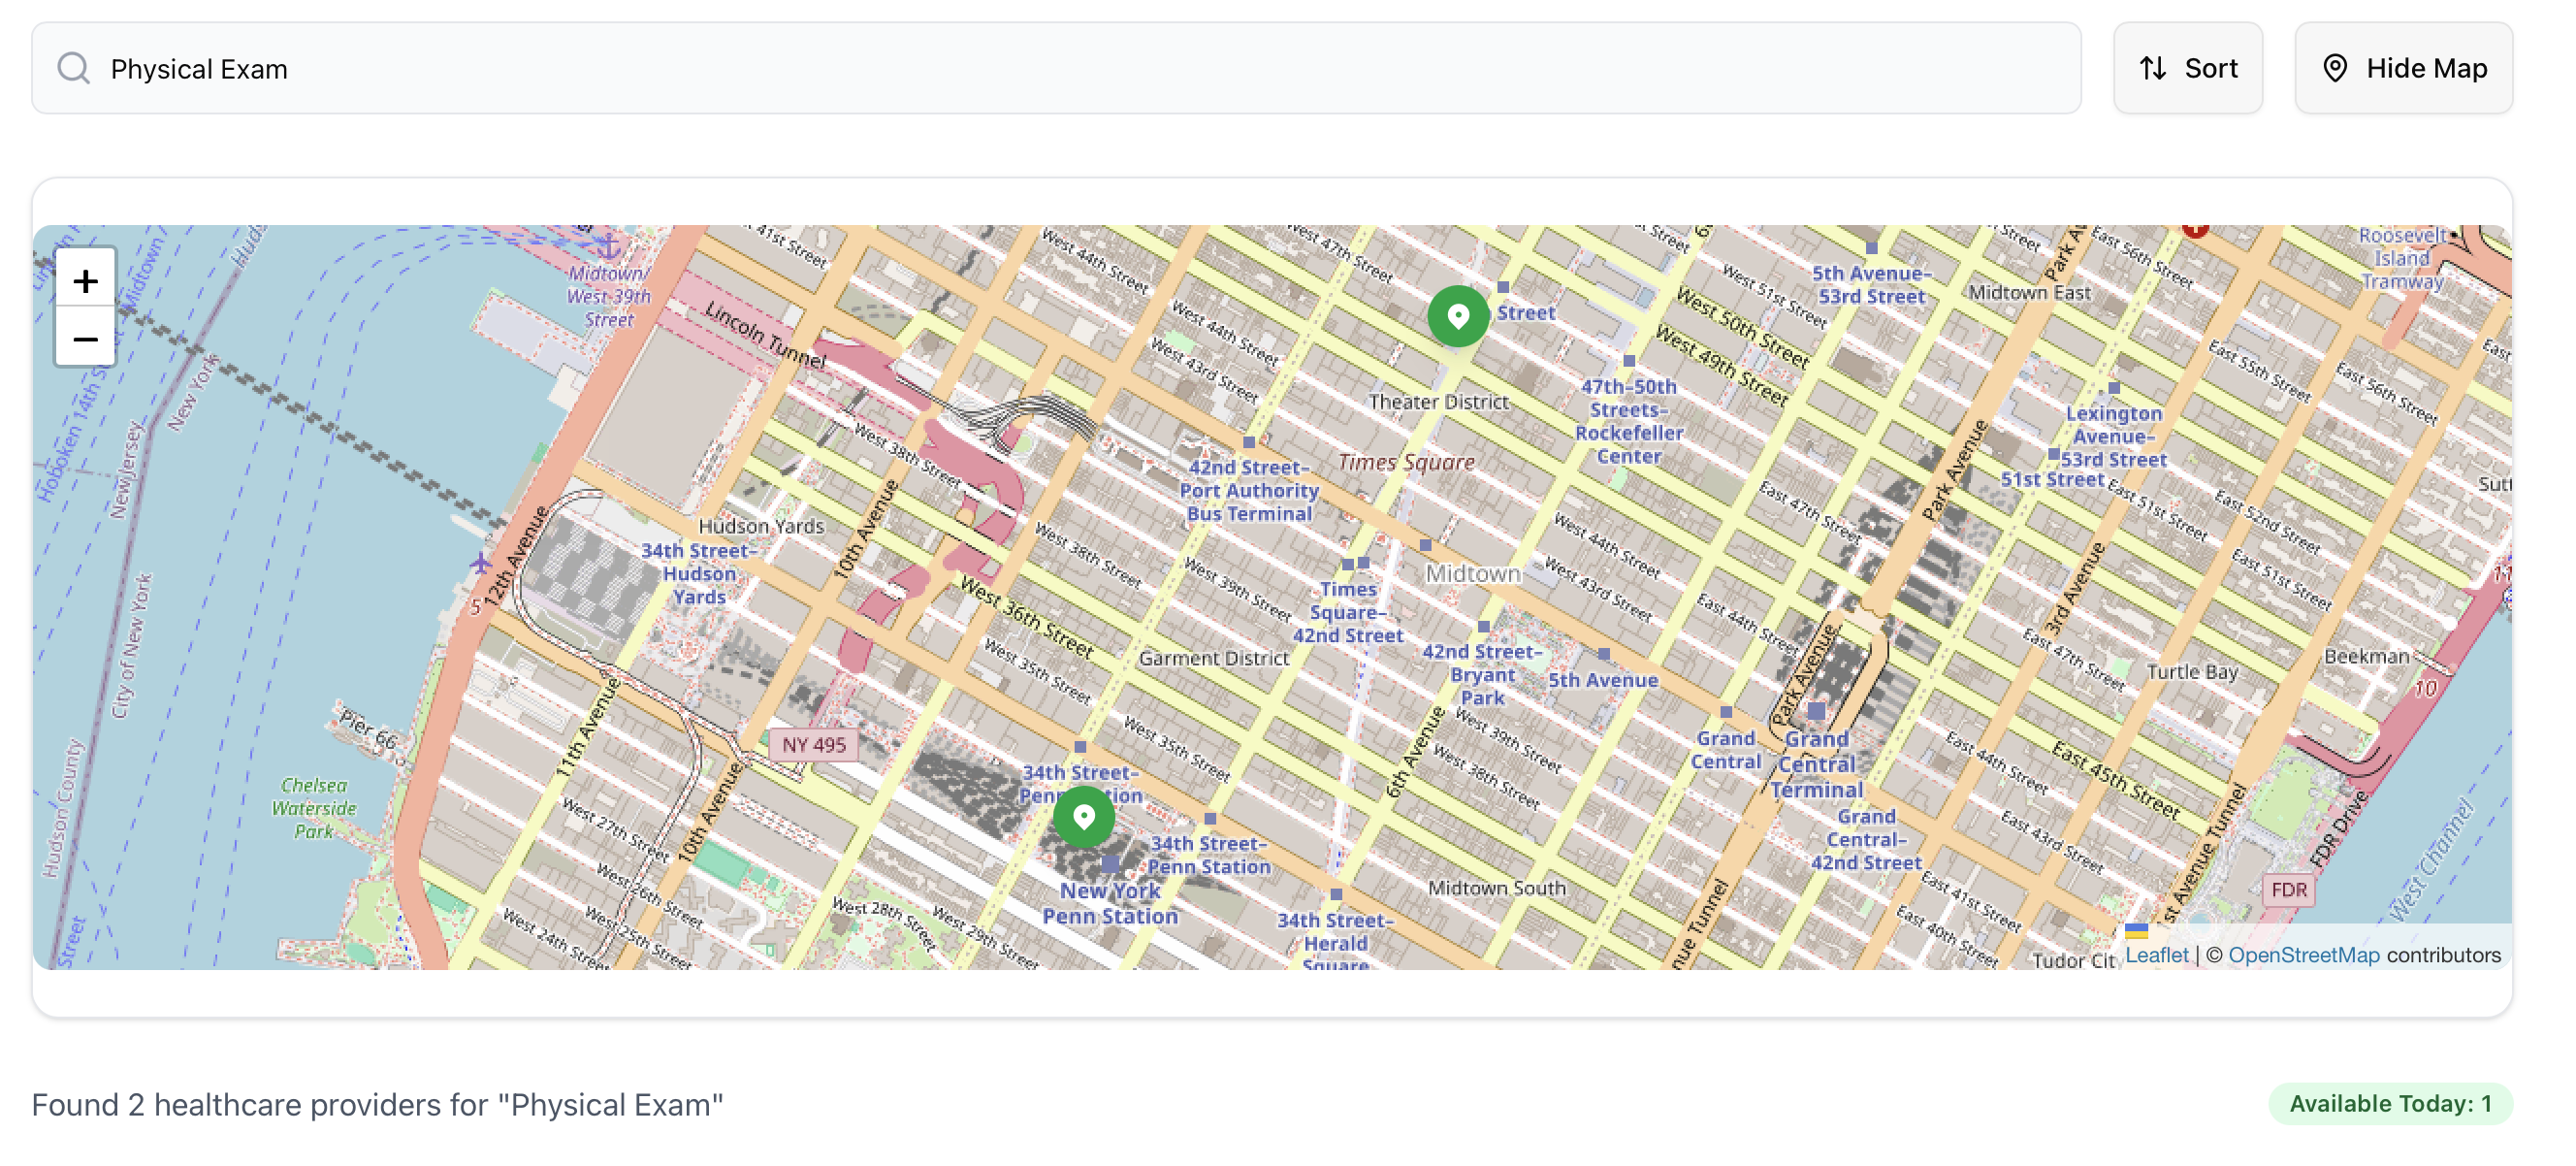Viewport: 2576px width, 1166px height.
Task: Select the green marker near Theater District
Action: (1457, 316)
